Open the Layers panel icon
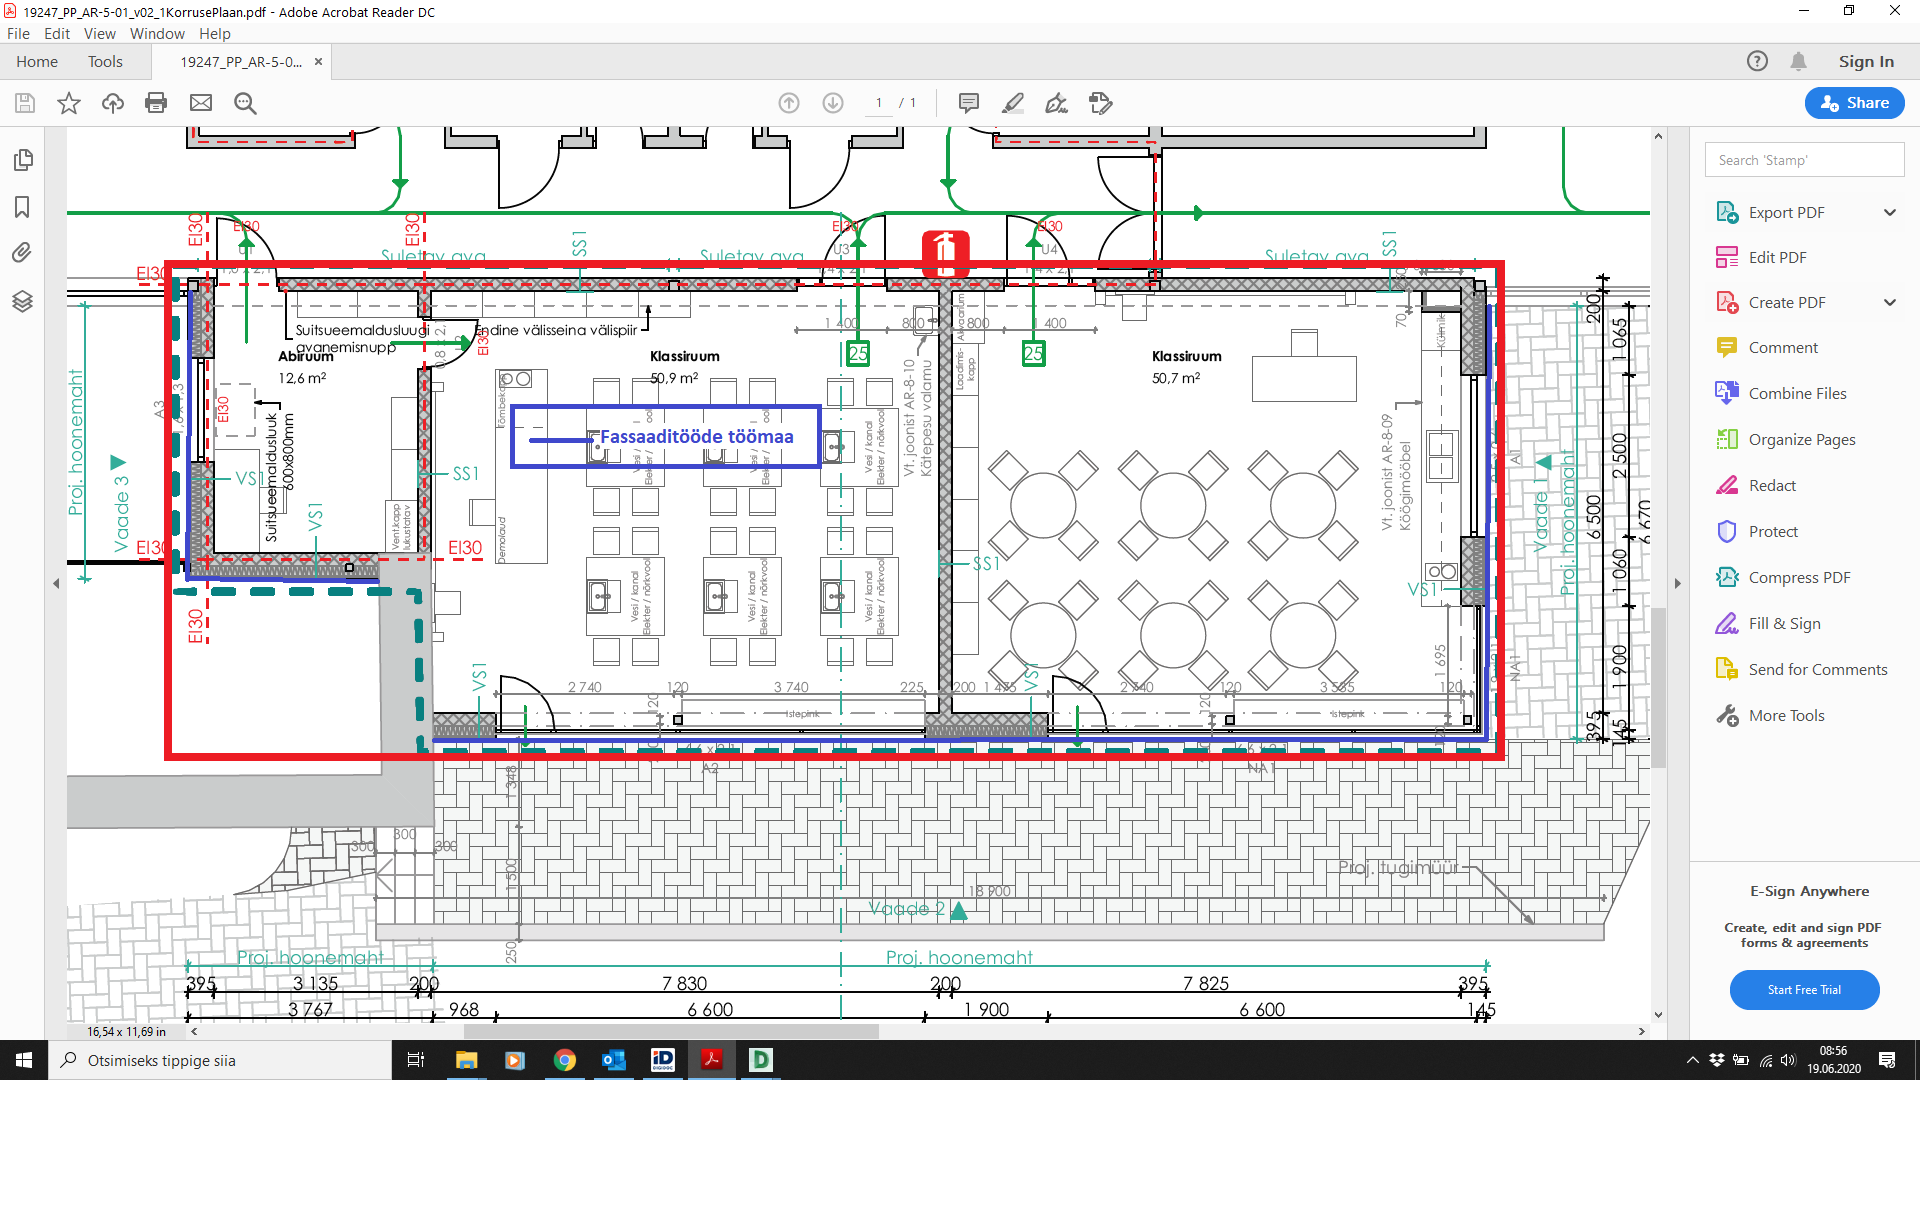1920x1210 pixels. point(22,301)
